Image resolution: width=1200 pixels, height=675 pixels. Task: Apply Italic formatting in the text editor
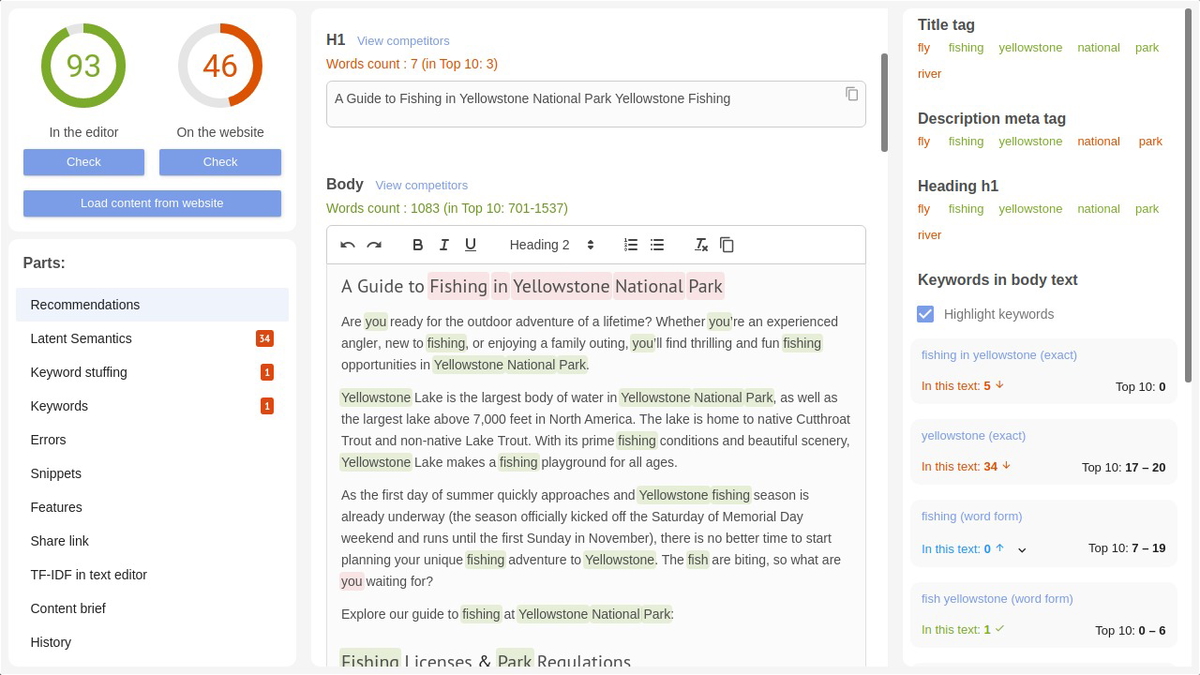click(444, 244)
